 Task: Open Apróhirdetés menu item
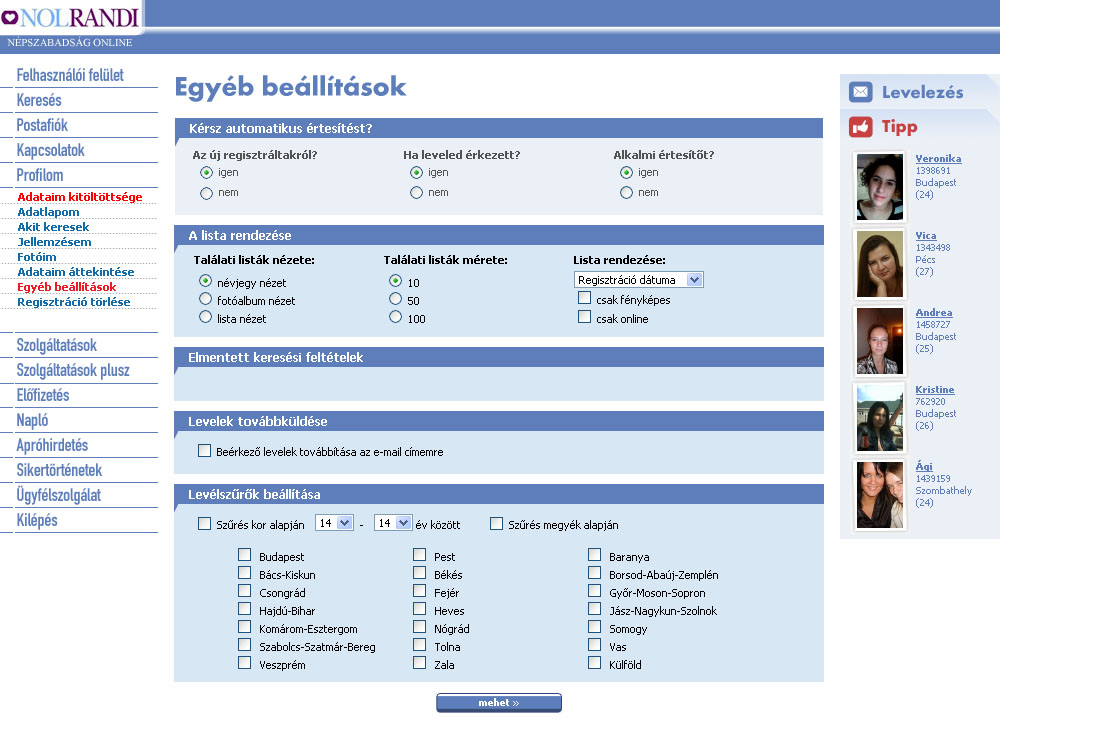tap(53, 445)
